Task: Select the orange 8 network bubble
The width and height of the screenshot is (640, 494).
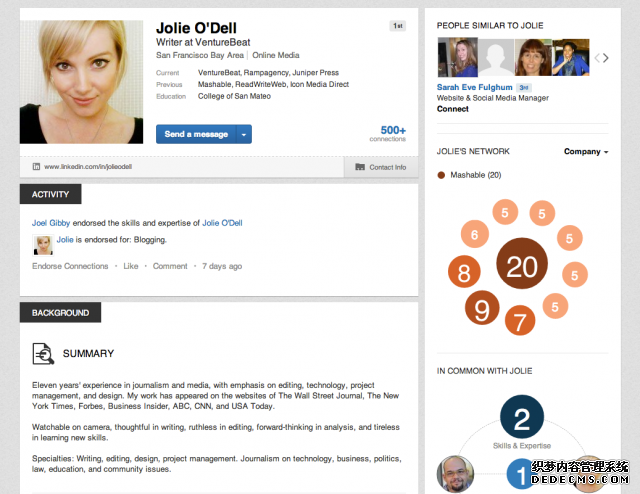Action: click(x=464, y=271)
